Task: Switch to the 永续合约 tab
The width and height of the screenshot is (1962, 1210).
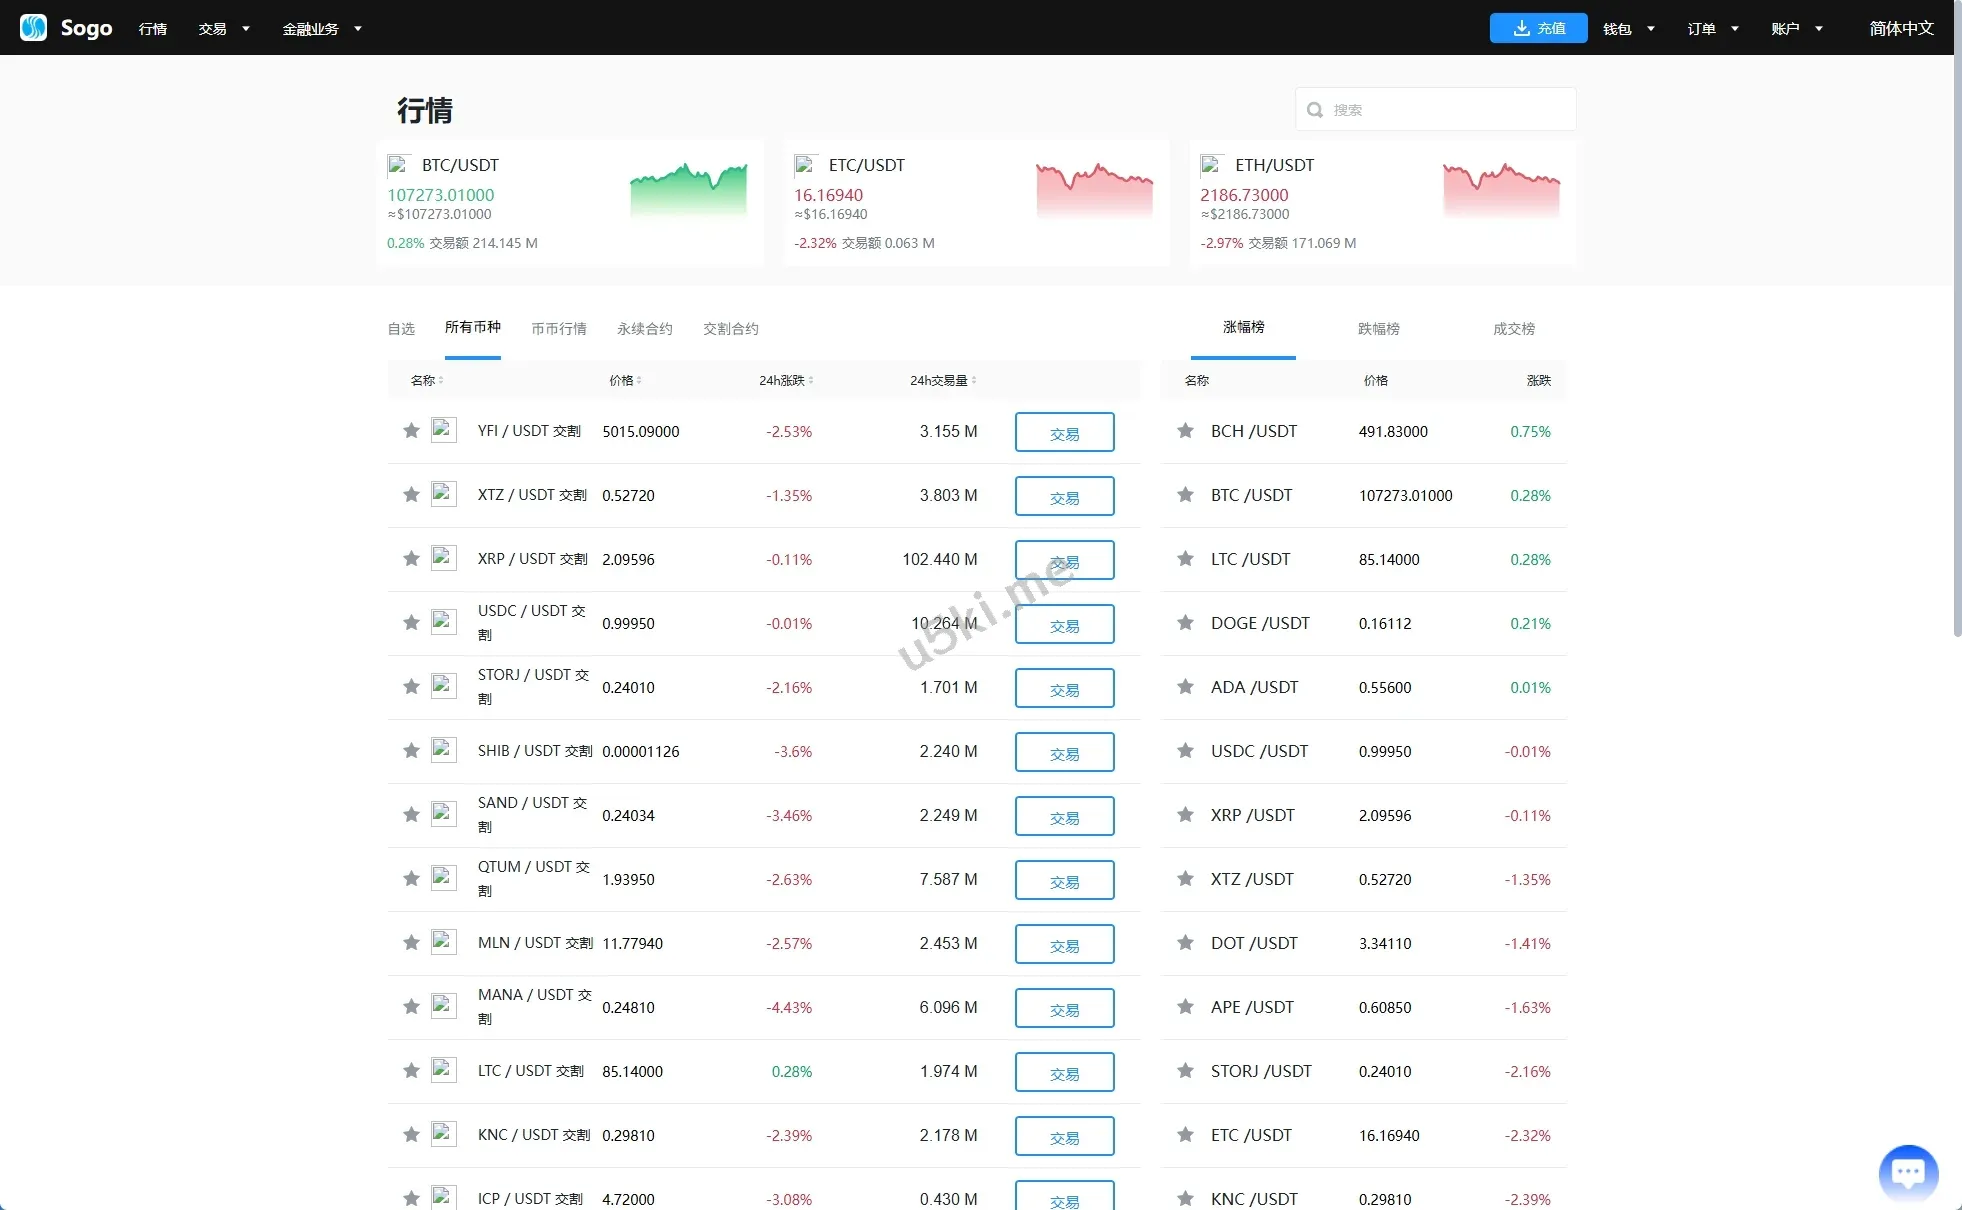Action: click(x=645, y=329)
